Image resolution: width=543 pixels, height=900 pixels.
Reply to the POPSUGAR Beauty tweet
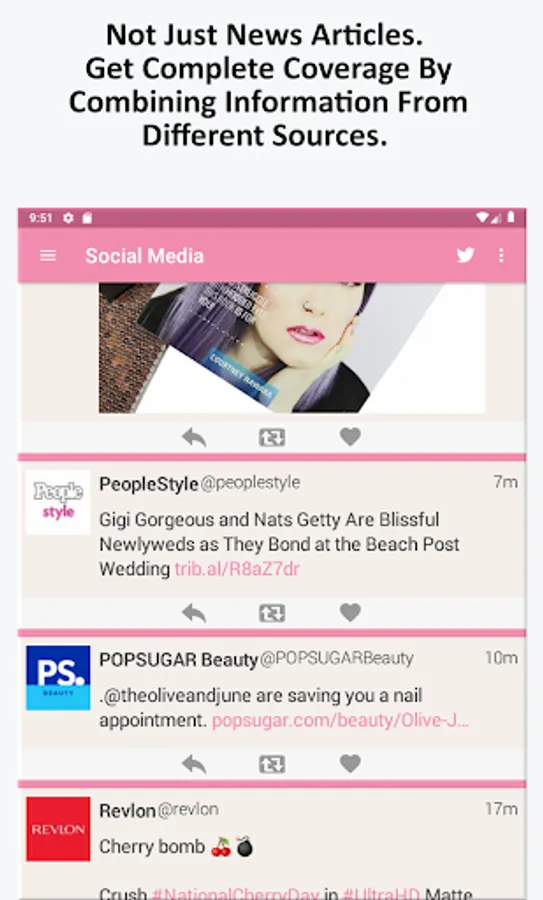coord(194,764)
